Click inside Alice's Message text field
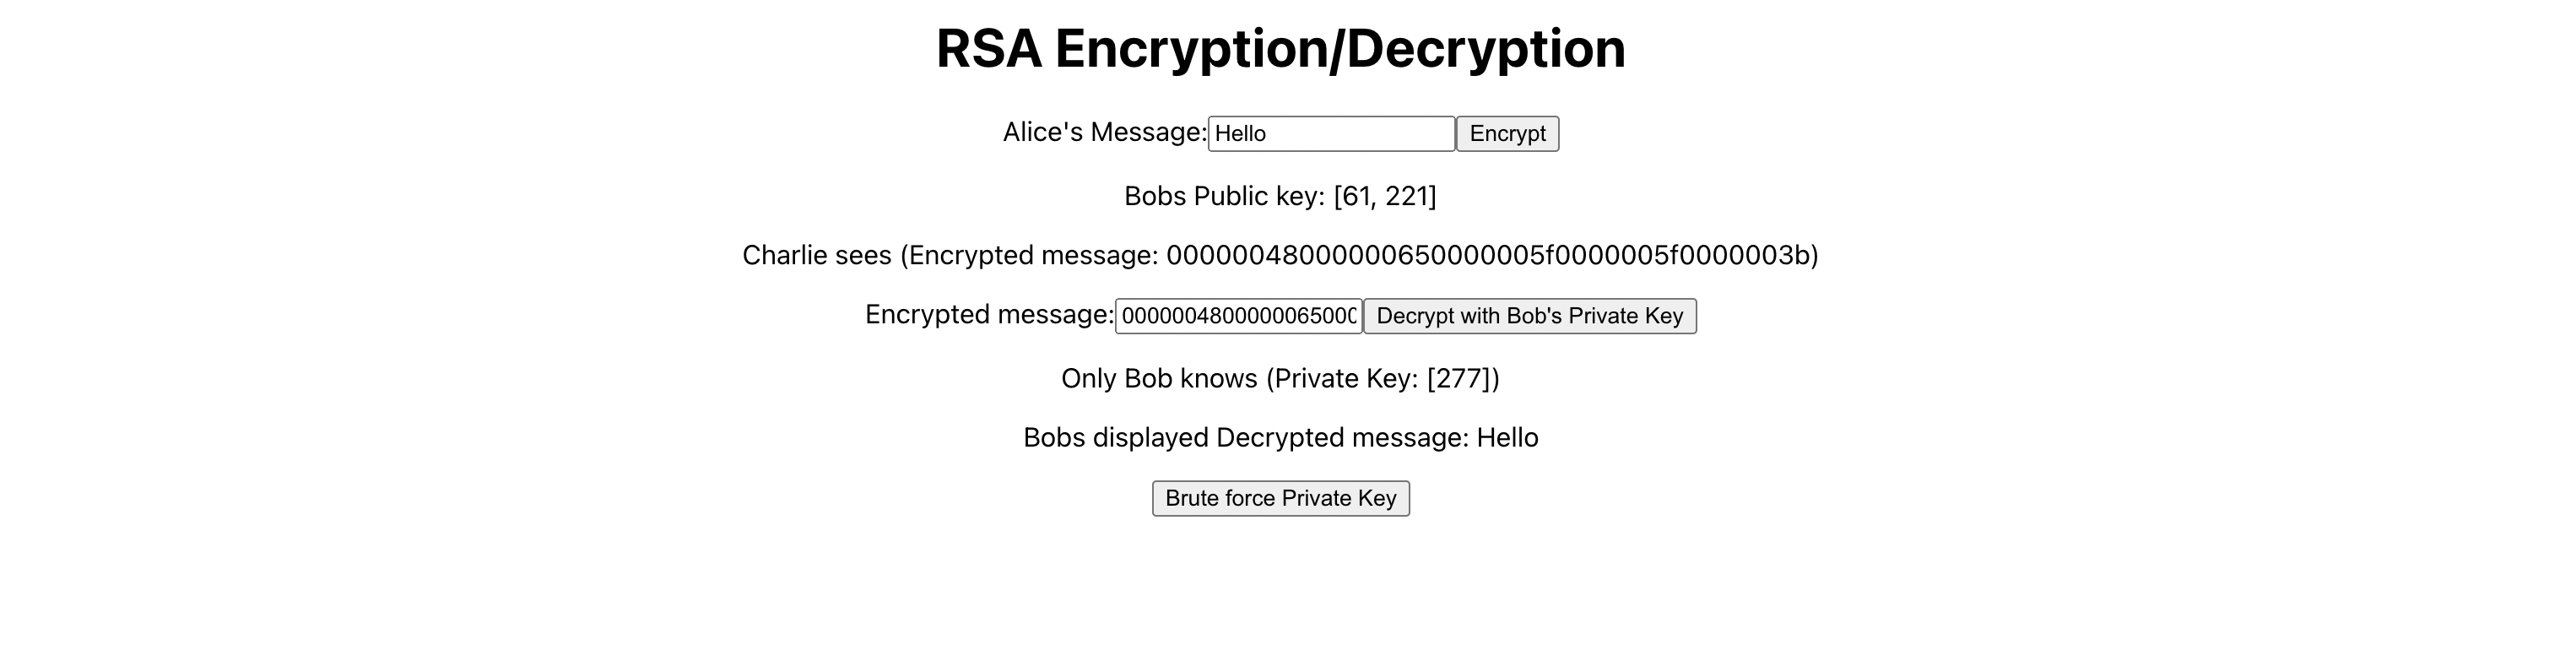The image size is (2576, 672). click(x=1330, y=132)
